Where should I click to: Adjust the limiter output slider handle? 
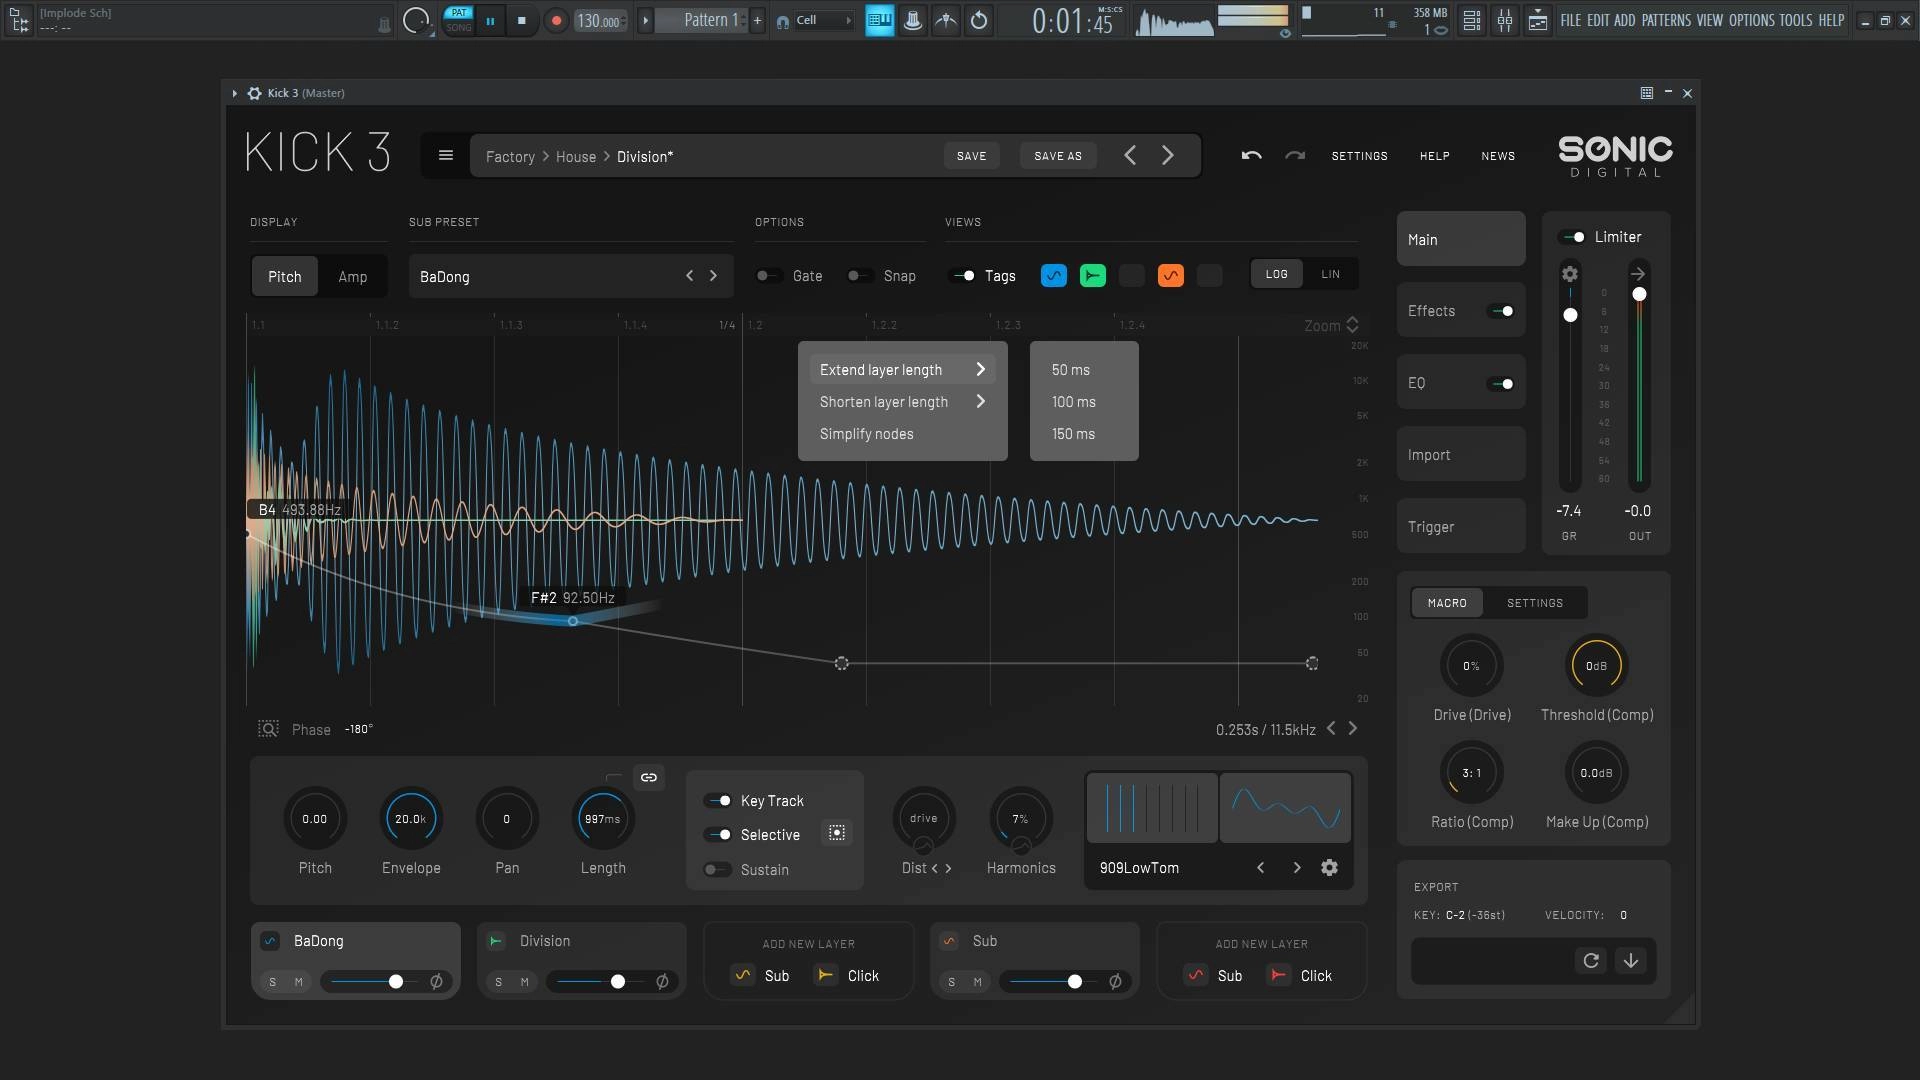coord(1639,294)
